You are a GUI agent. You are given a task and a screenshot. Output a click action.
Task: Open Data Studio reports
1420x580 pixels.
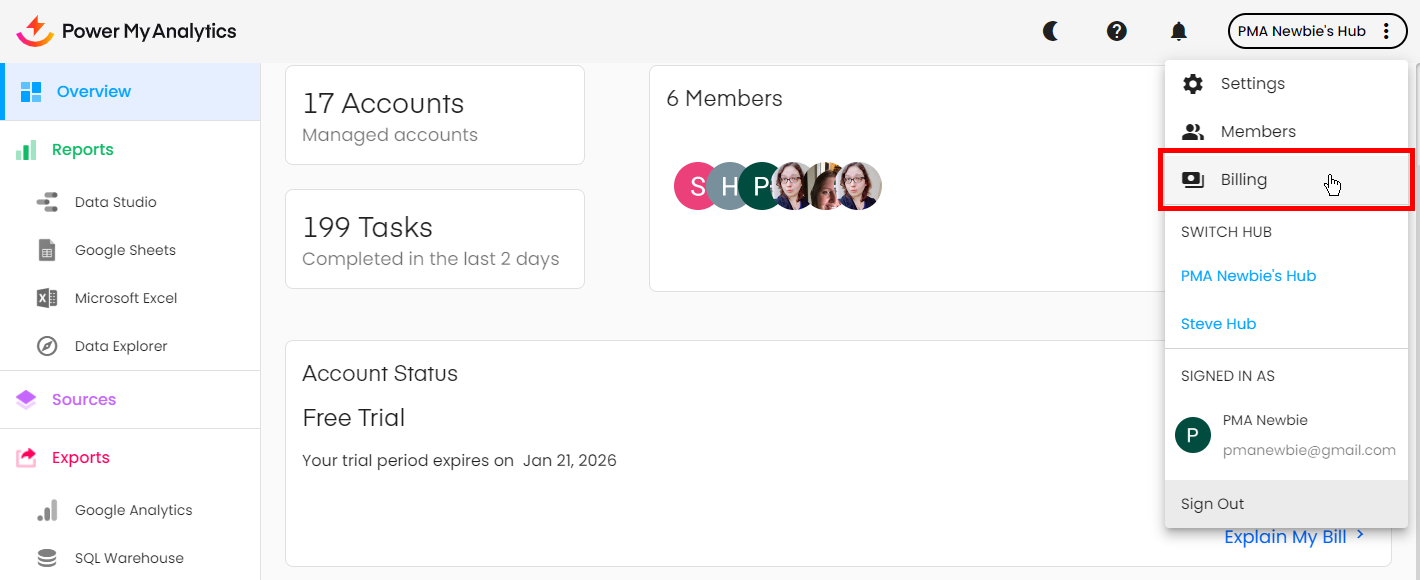[x=115, y=202]
